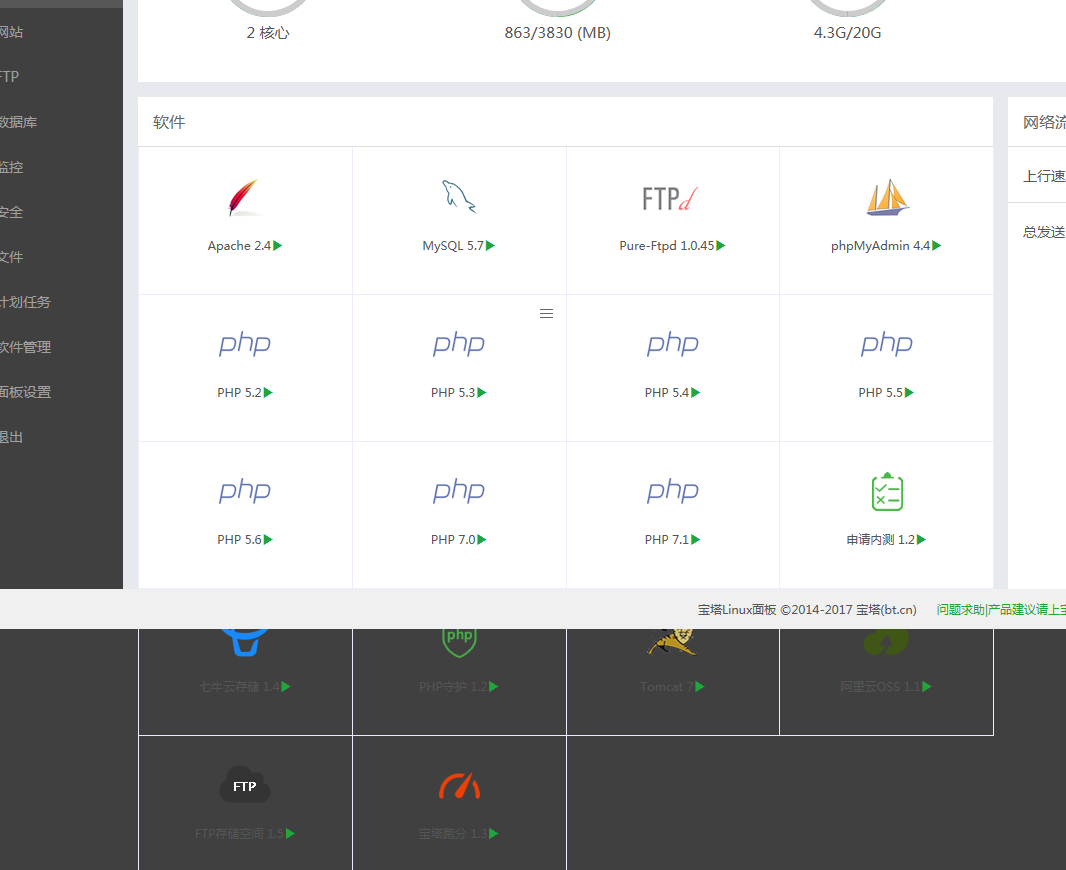Click the php logo above PHP 5.5
Screen dimensions: 1066x870
pos(887,344)
